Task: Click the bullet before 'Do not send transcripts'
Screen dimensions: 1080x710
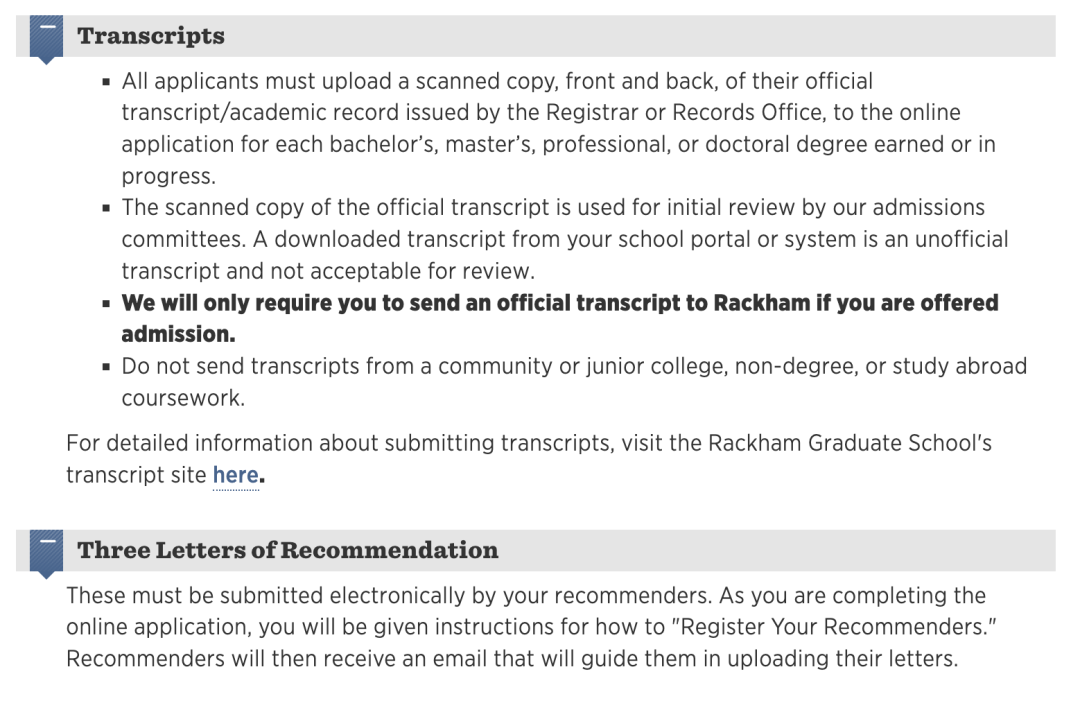Action: click(106, 366)
